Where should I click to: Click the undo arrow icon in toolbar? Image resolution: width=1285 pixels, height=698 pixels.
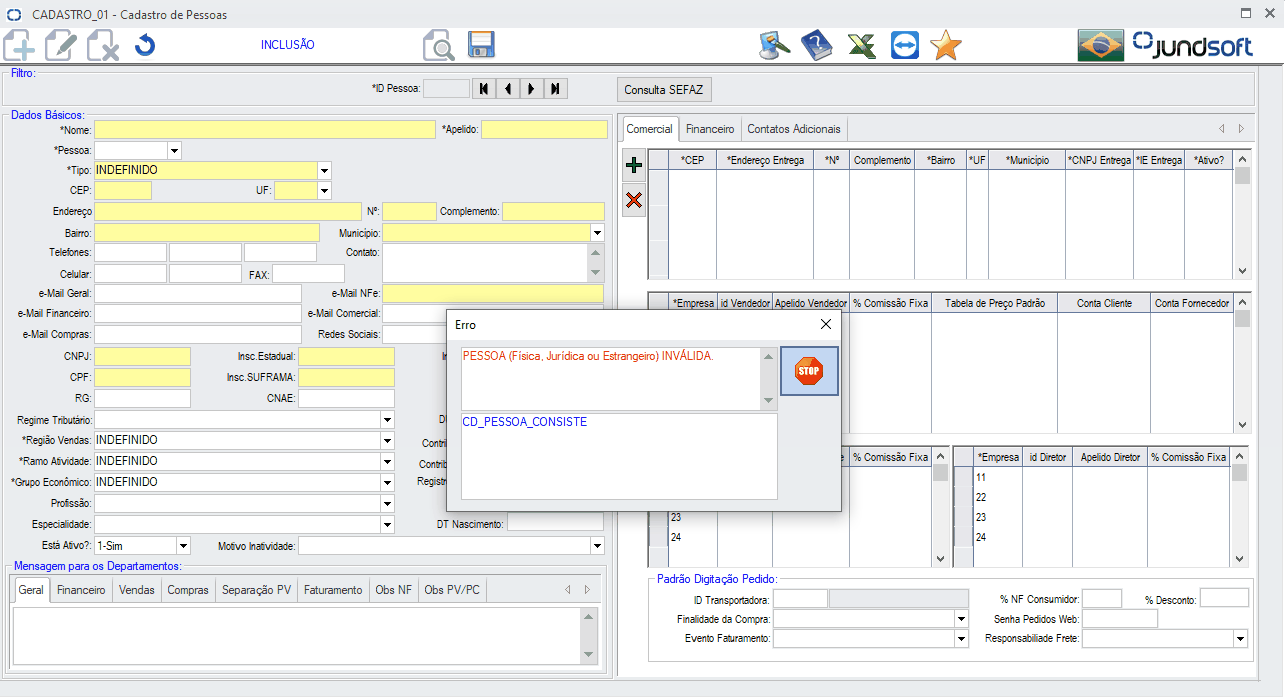tap(145, 45)
